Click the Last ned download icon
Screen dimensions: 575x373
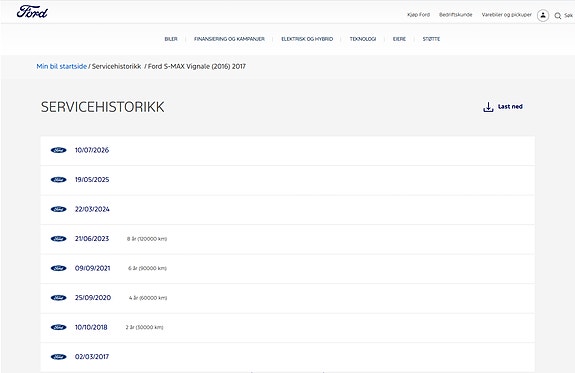click(488, 107)
